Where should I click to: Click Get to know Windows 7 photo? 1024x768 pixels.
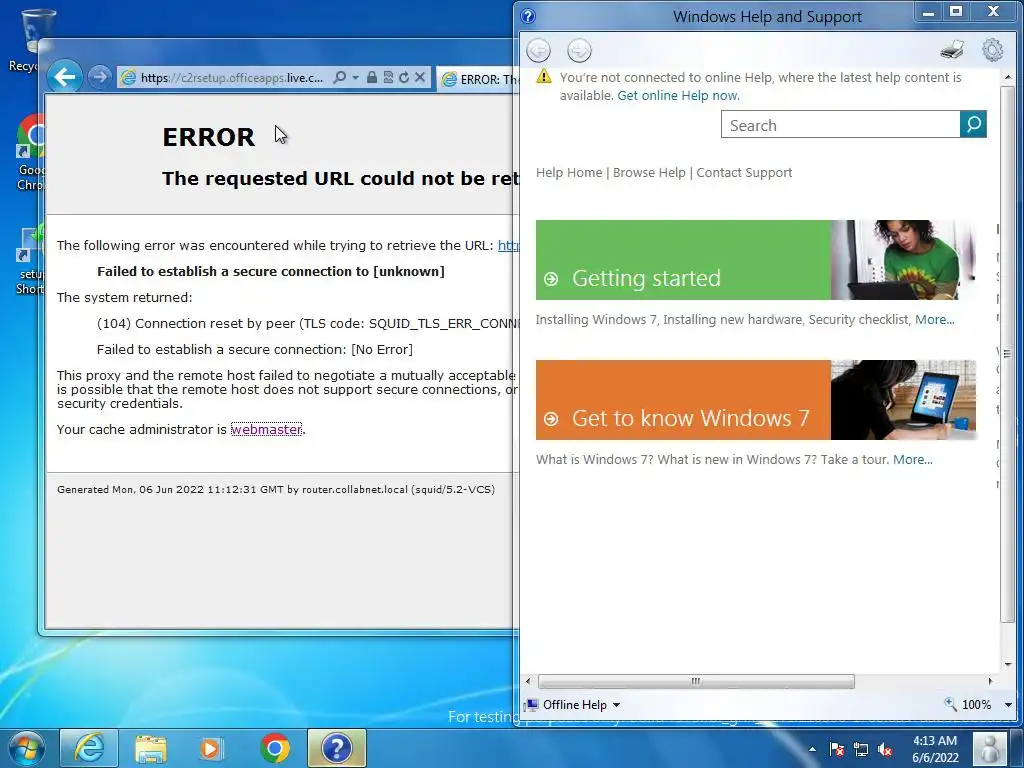point(903,400)
